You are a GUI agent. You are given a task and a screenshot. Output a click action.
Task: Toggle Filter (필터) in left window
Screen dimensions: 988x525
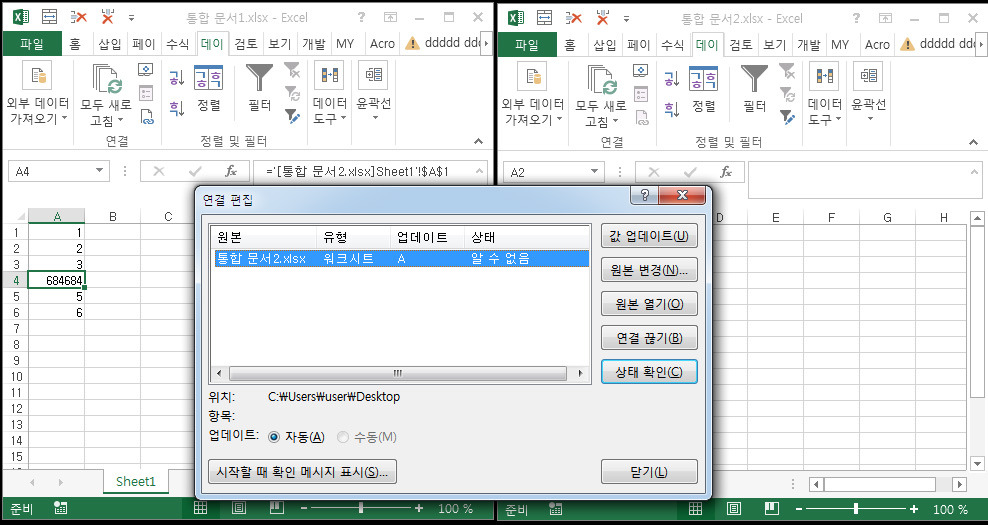[x=258, y=89]
